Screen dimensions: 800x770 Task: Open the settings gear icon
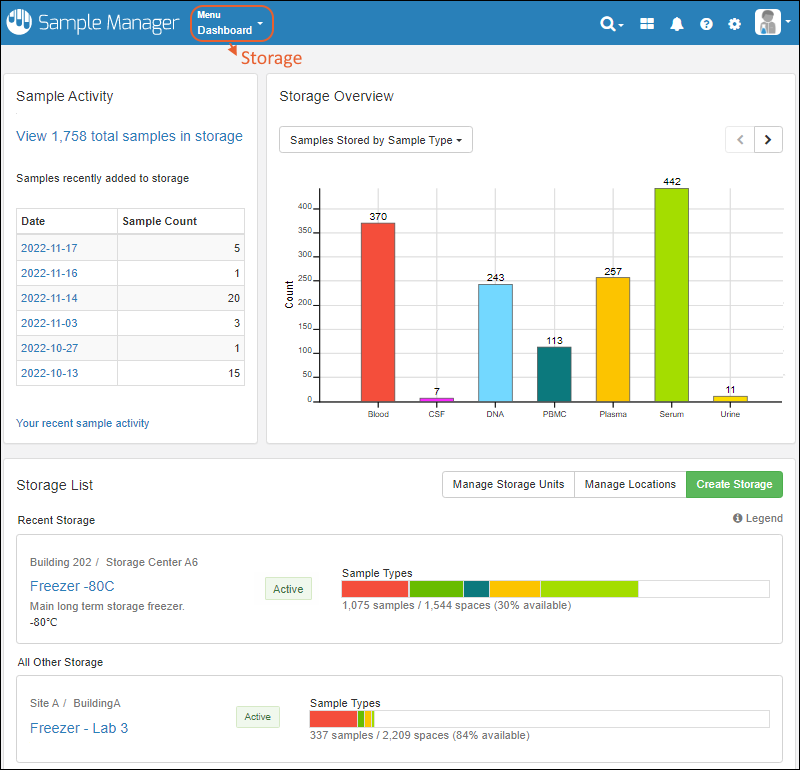point(735,24)
